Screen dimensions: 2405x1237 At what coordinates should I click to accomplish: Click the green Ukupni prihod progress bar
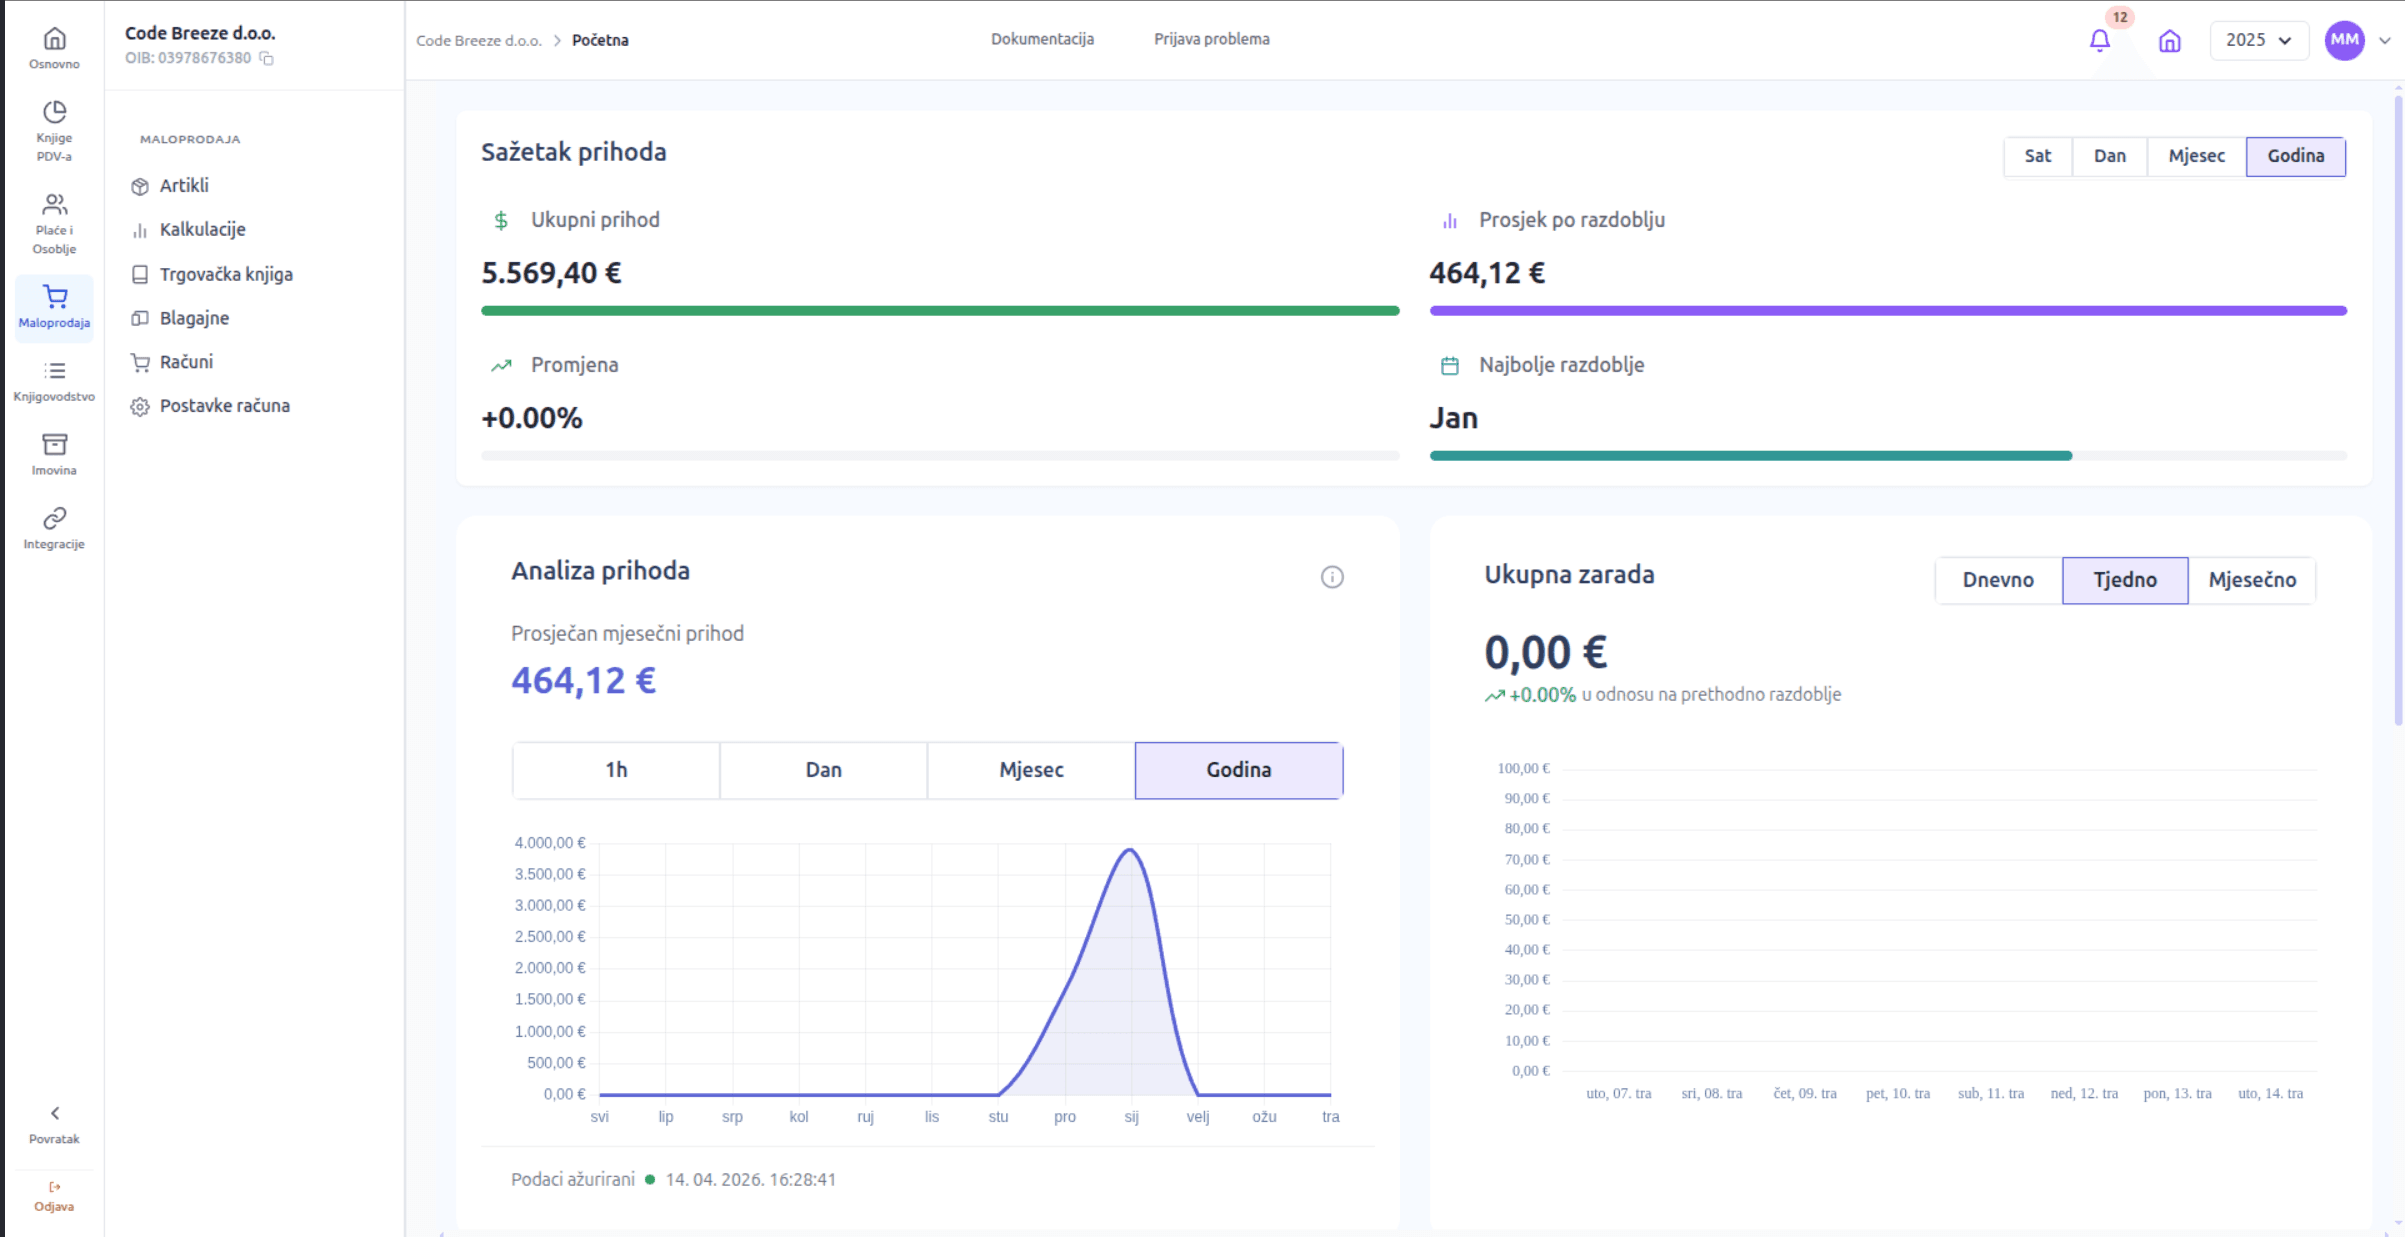click(940, 311)
